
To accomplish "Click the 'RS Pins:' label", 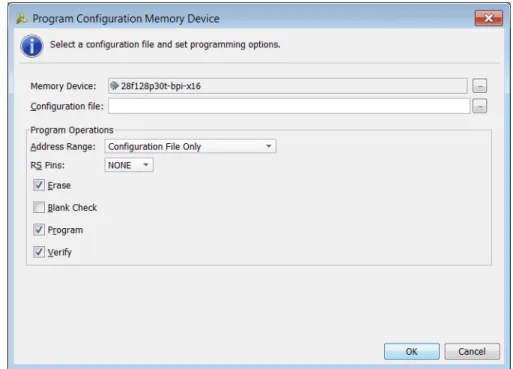I will [48, 165].
